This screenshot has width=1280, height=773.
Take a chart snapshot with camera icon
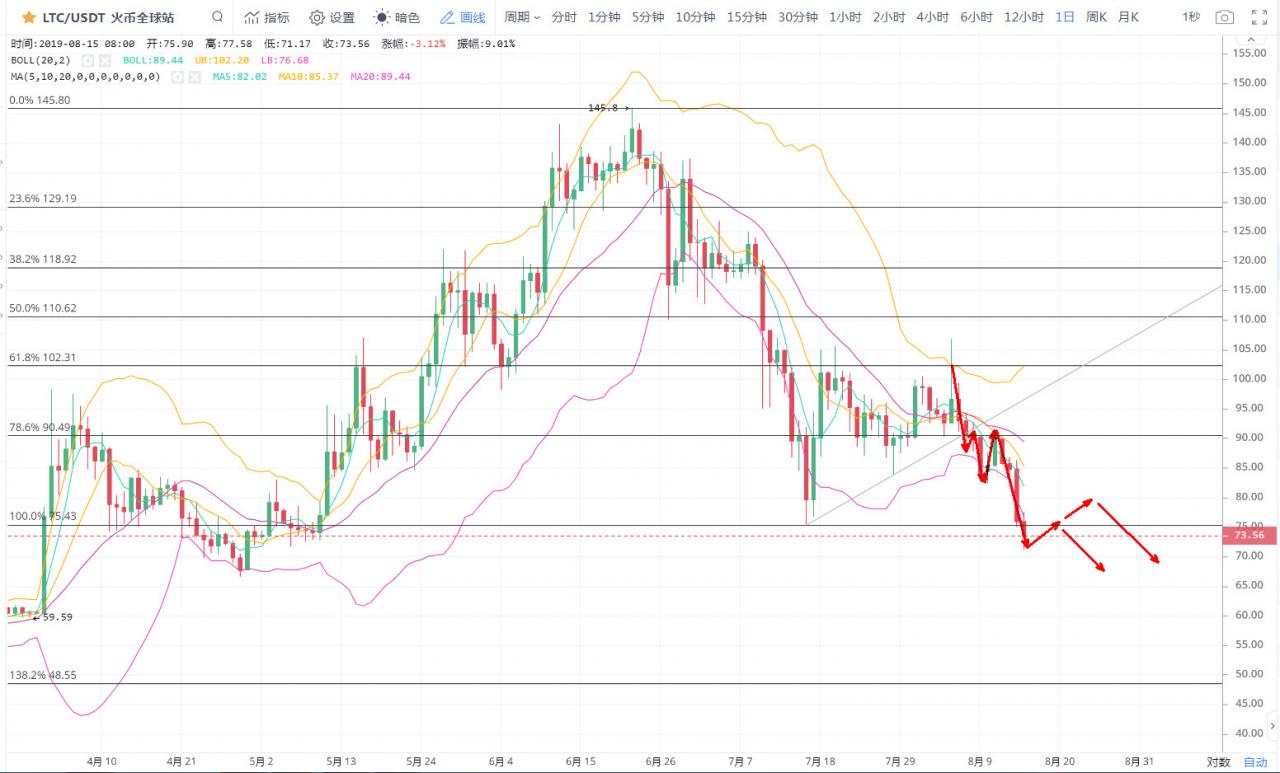pos(1224,17)
